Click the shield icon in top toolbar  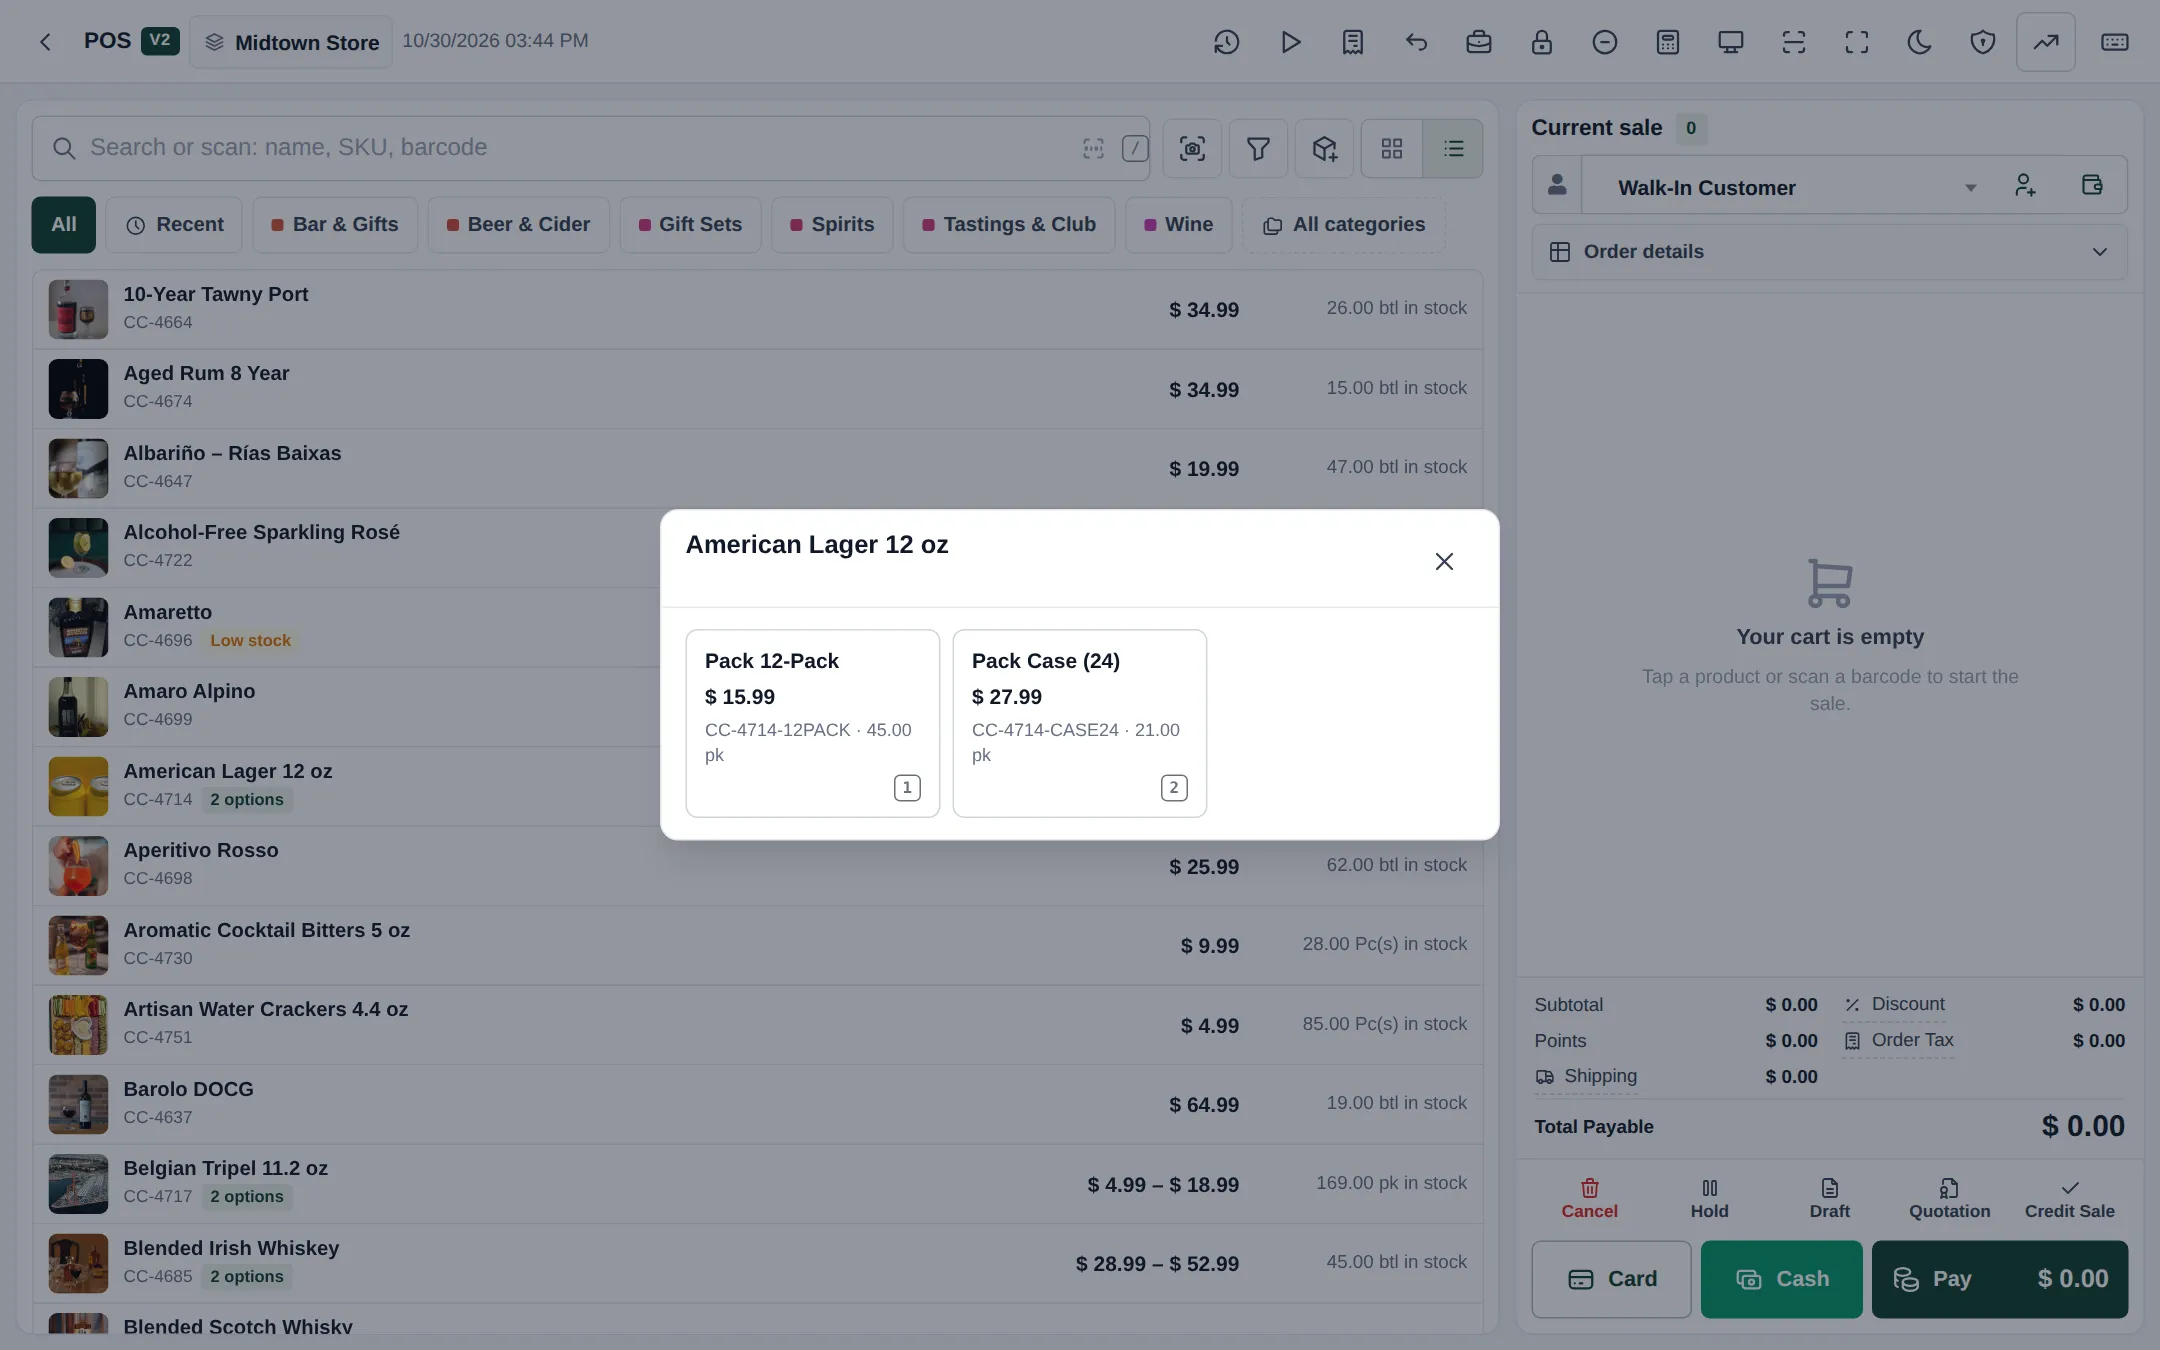[x=1983, y=42]
